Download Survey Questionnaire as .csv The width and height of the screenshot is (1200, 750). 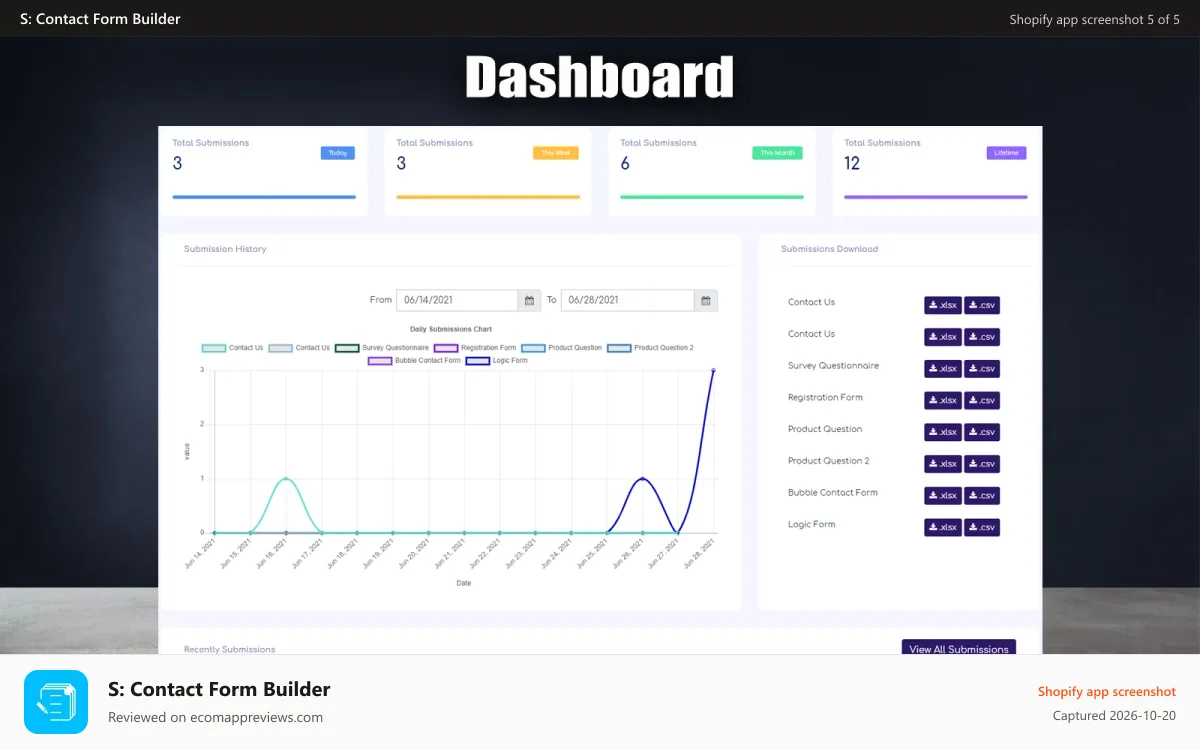982,369
